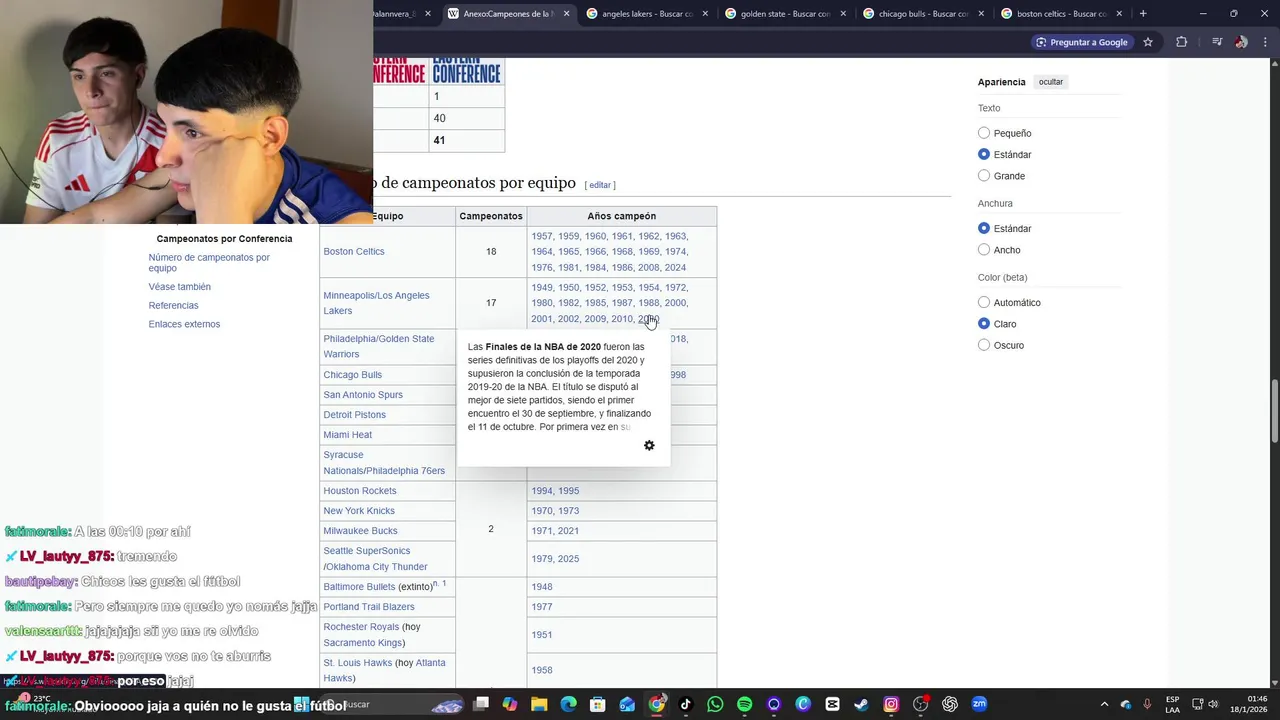Open the Portland Trail Blazers 1977 link

542,607
